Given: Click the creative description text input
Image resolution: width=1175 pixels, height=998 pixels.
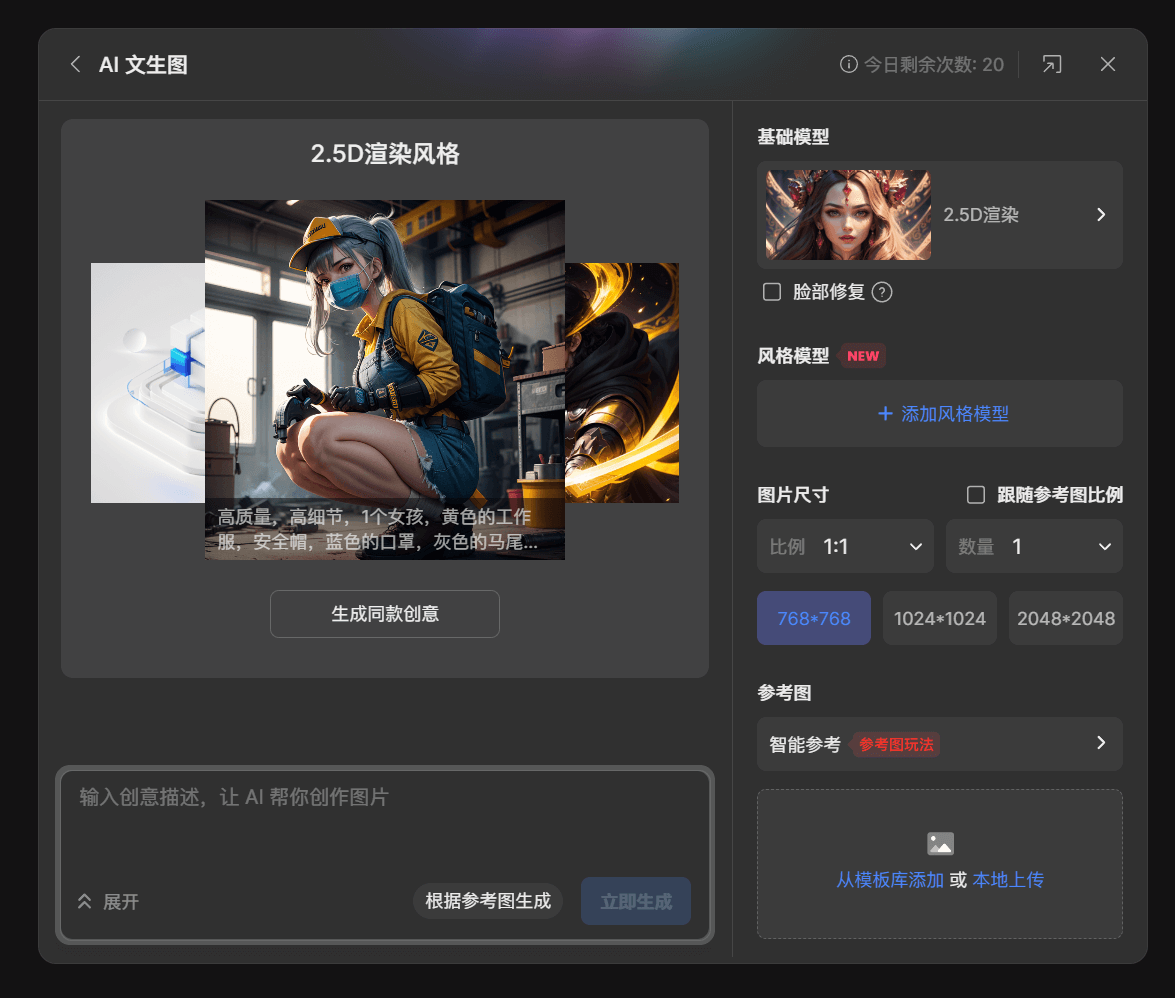Looking at the screenshot, I should pos(385,820).
